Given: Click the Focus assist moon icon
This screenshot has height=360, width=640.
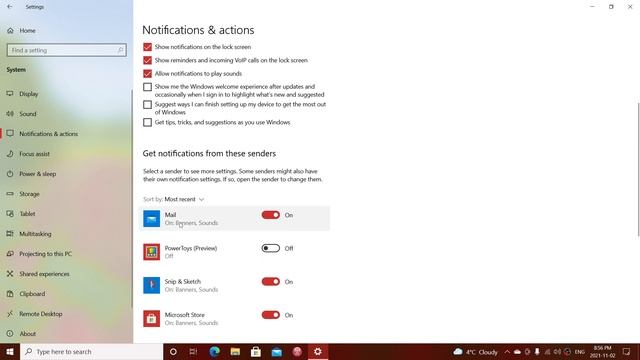Looking at the screenshot, I should [x=10, y=154].
